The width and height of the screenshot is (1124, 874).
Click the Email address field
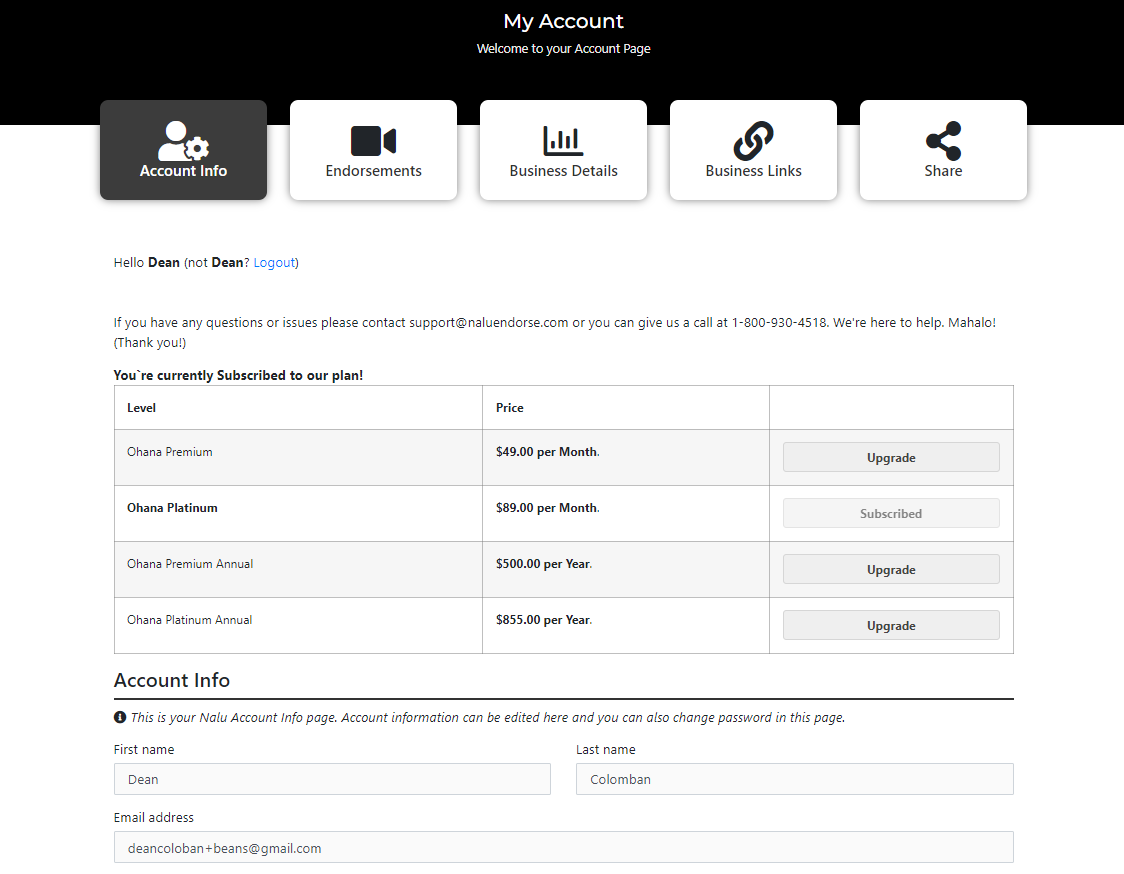tap(563, 847)
